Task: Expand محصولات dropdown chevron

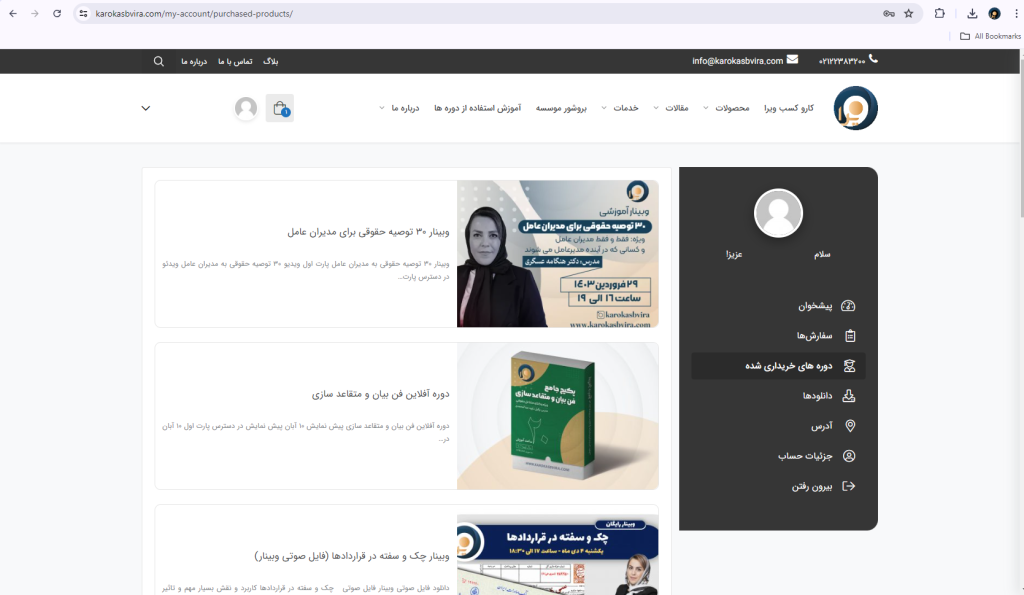Action: (x=705, y=108)
